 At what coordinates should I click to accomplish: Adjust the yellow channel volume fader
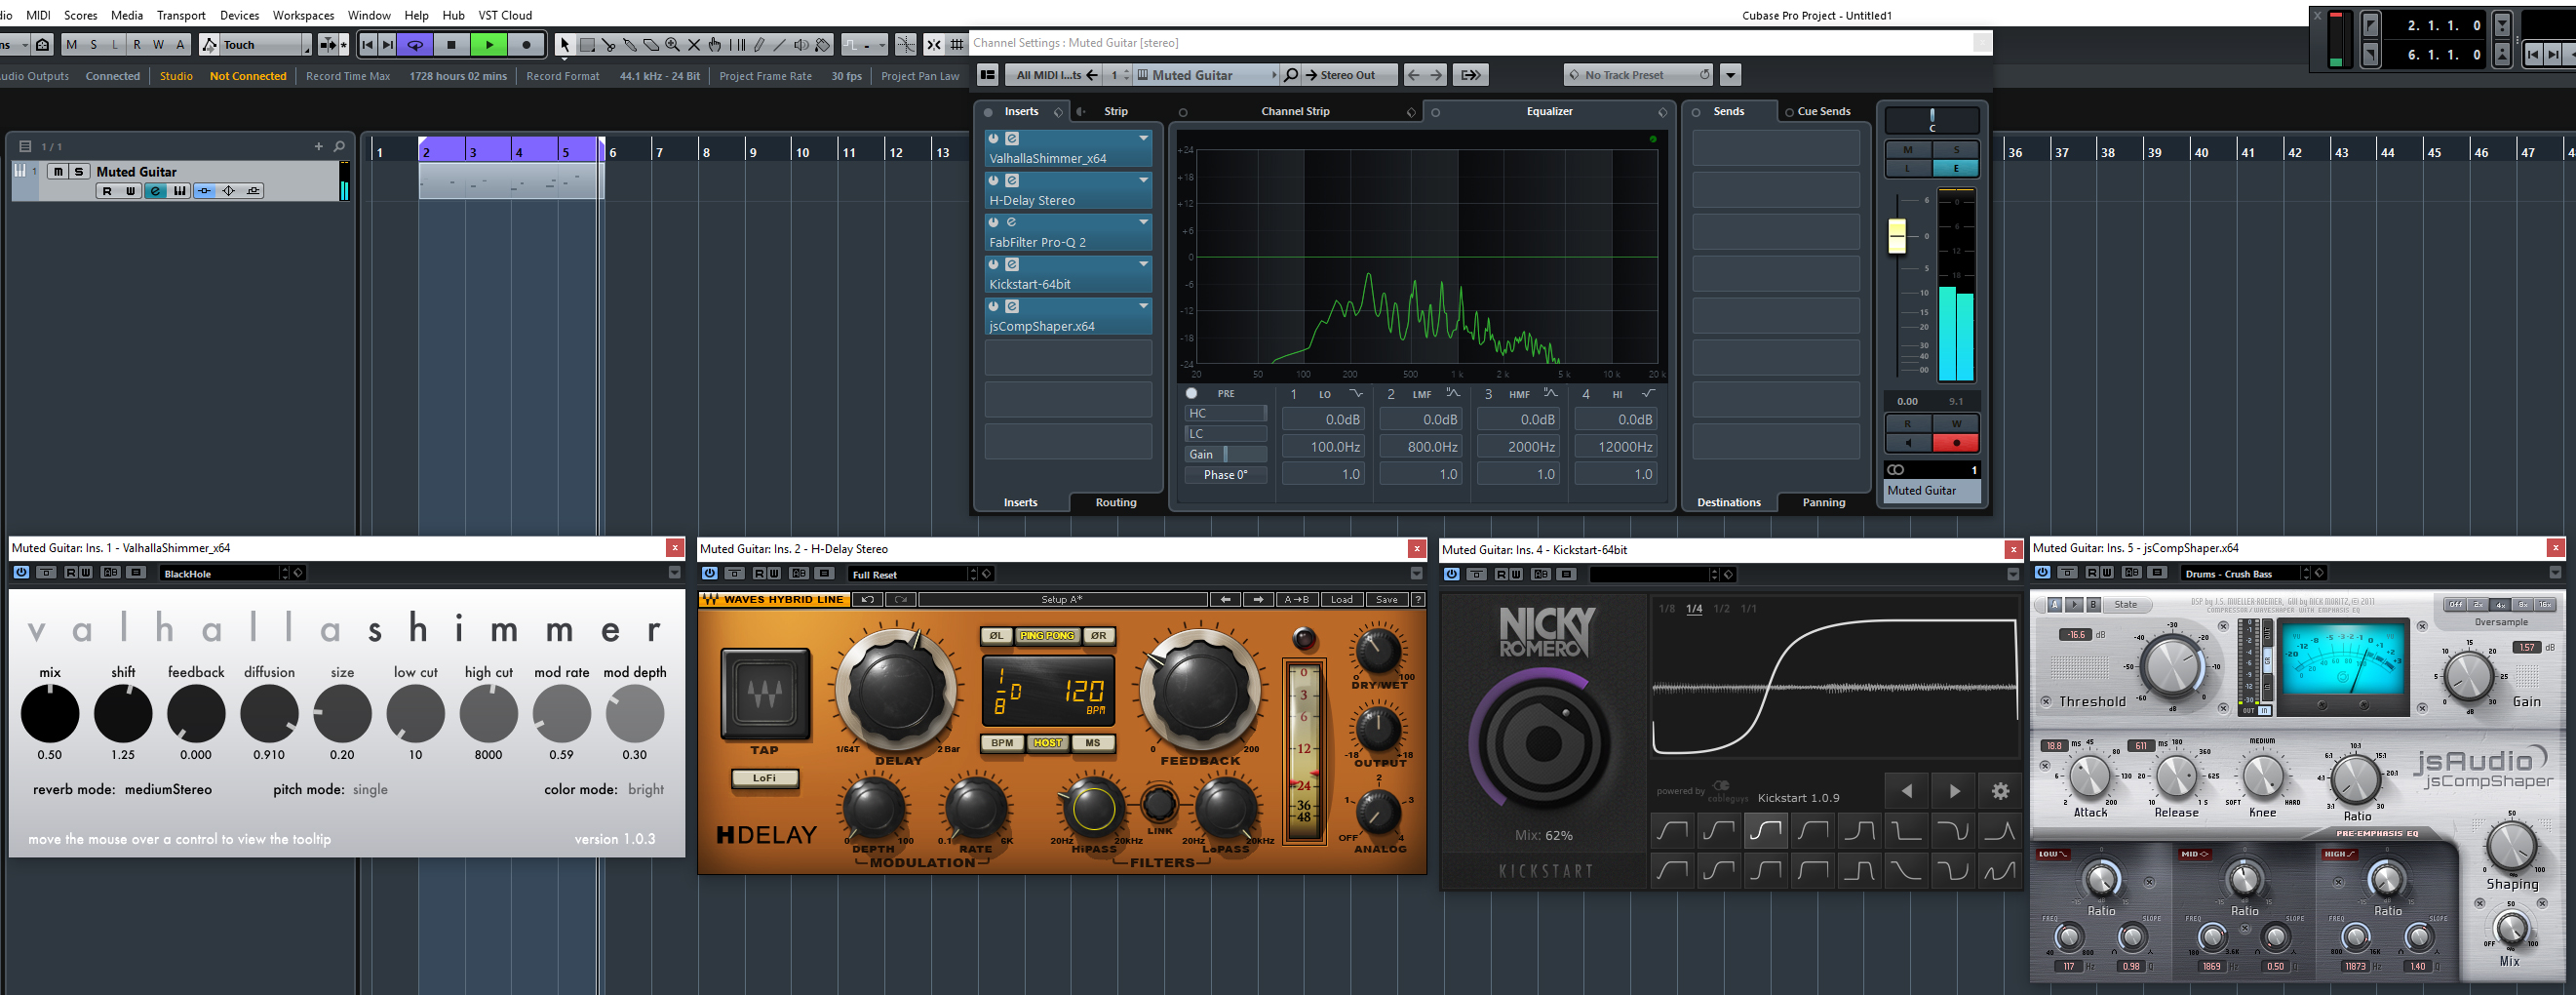(1896, 236)
